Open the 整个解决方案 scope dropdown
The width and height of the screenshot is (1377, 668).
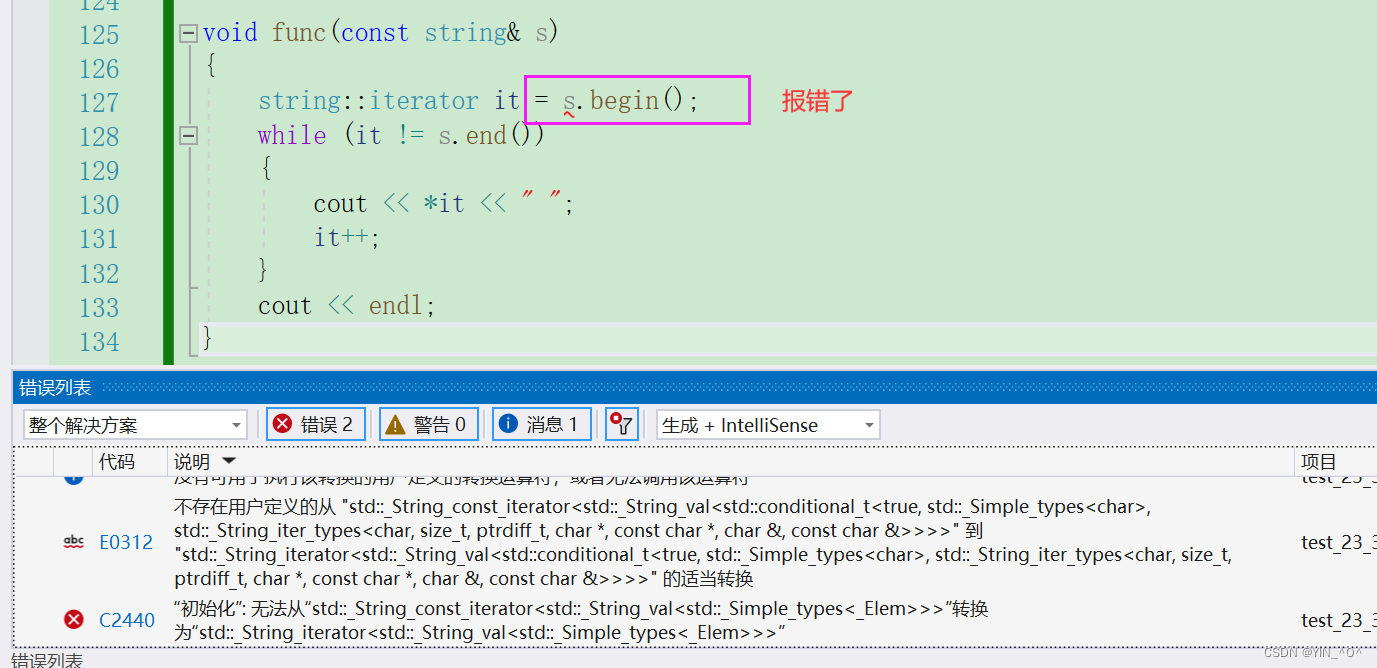click(x=135, y=425)
